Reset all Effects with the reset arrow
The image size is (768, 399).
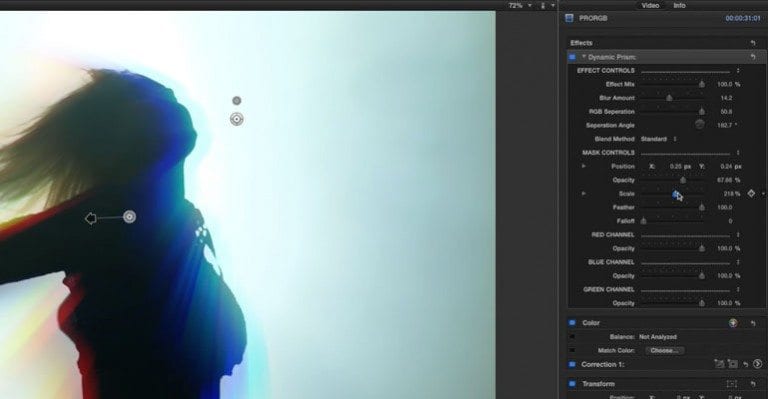753,43
